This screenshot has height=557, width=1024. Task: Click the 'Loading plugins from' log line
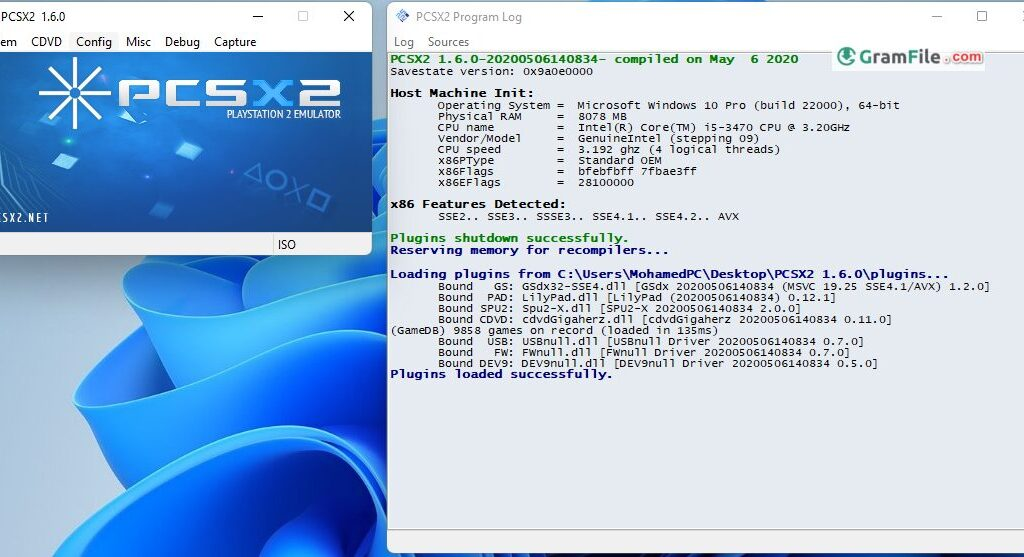(669, 274)
